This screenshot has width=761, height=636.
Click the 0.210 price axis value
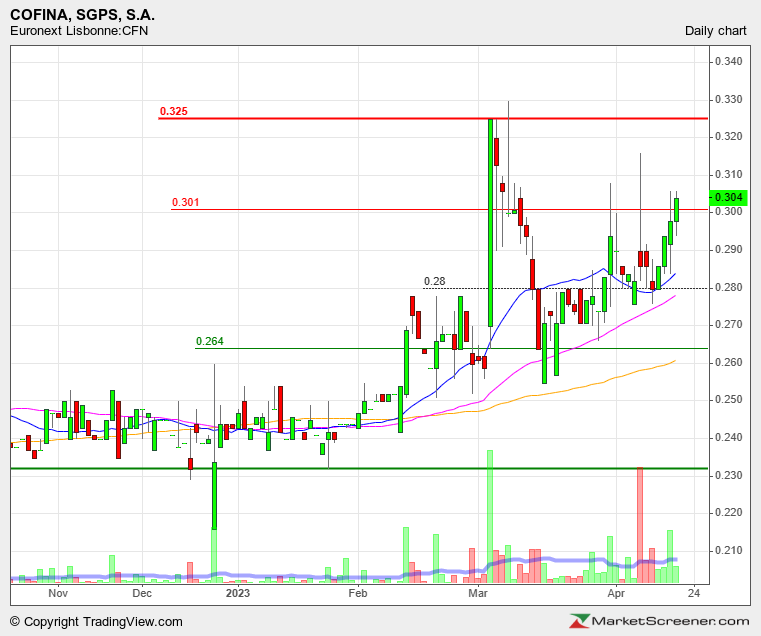pos(728,551)
